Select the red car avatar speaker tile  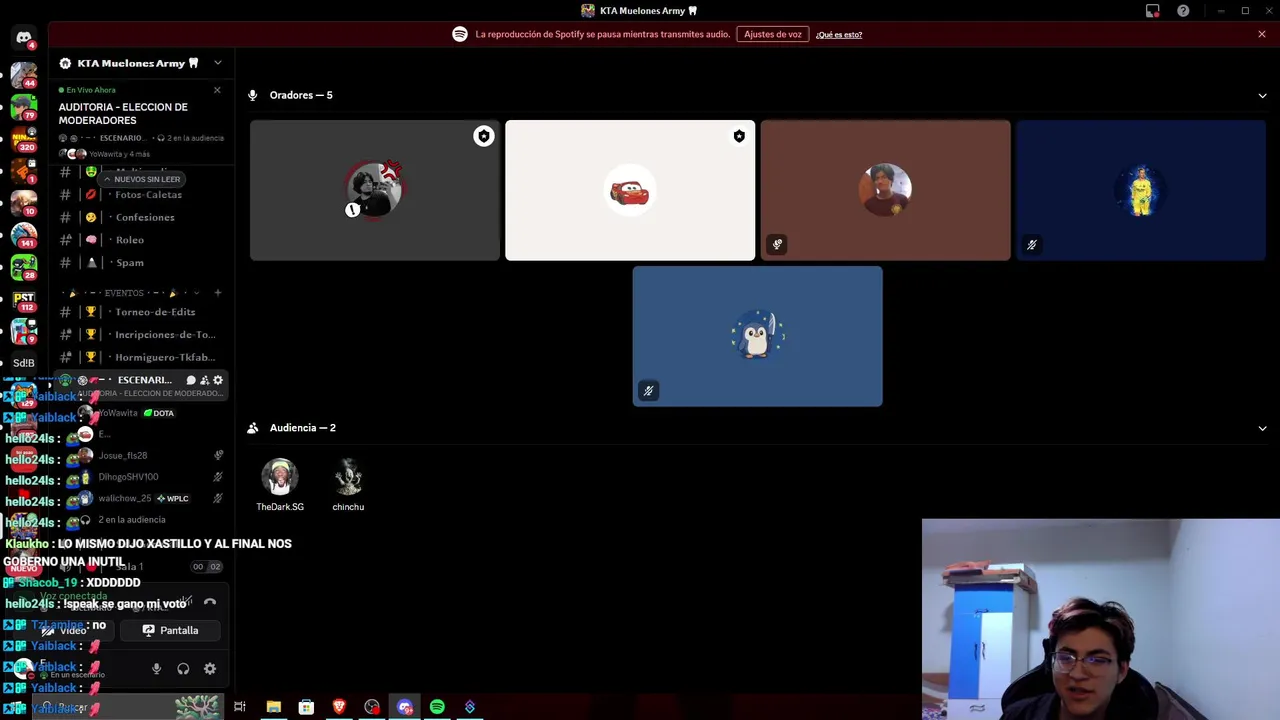click(x=630, y=190)
